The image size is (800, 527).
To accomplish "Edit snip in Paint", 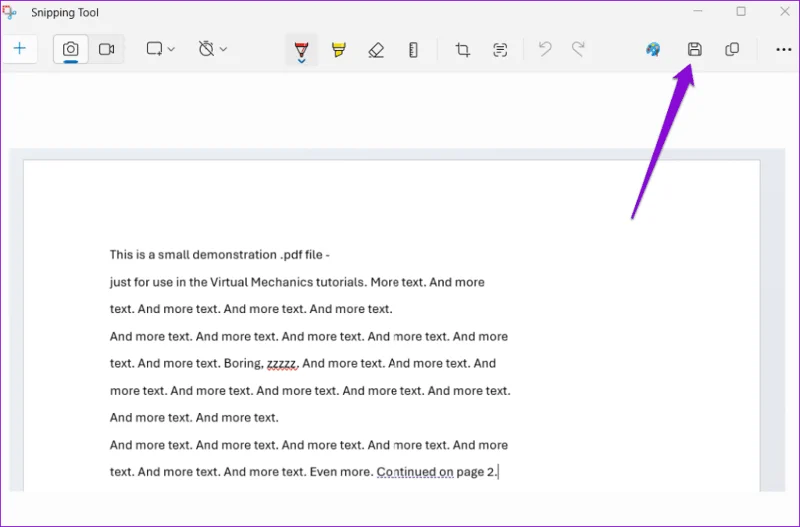I will point(653,49).
